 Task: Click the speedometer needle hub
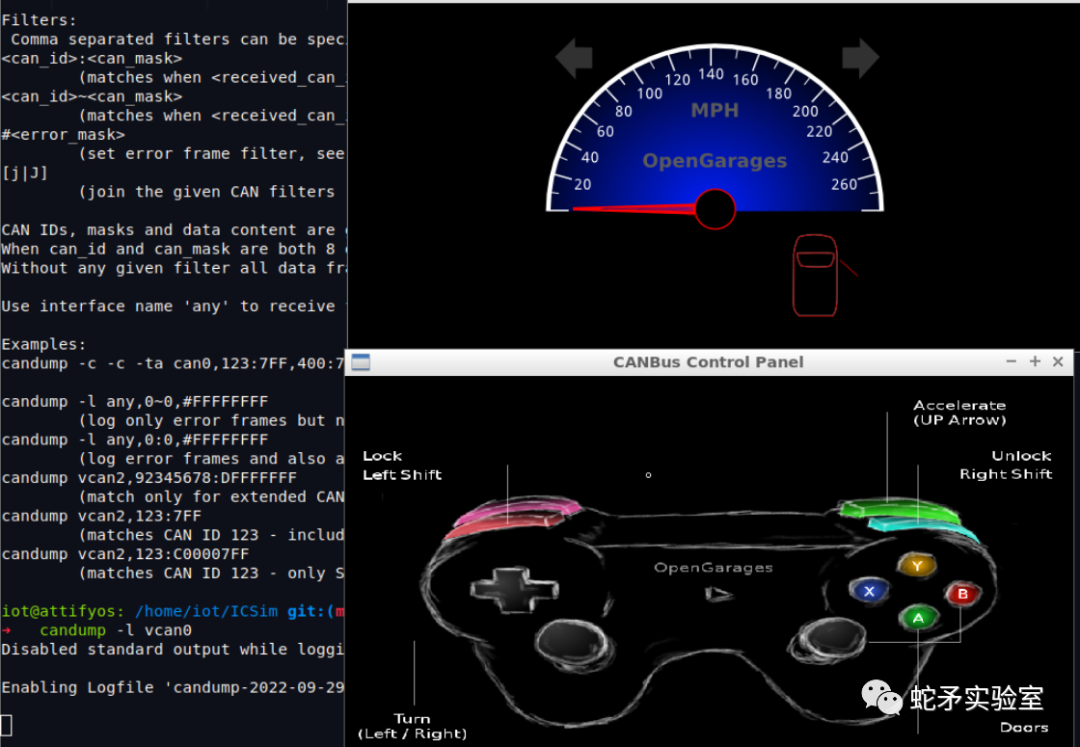tap(715, 209)
